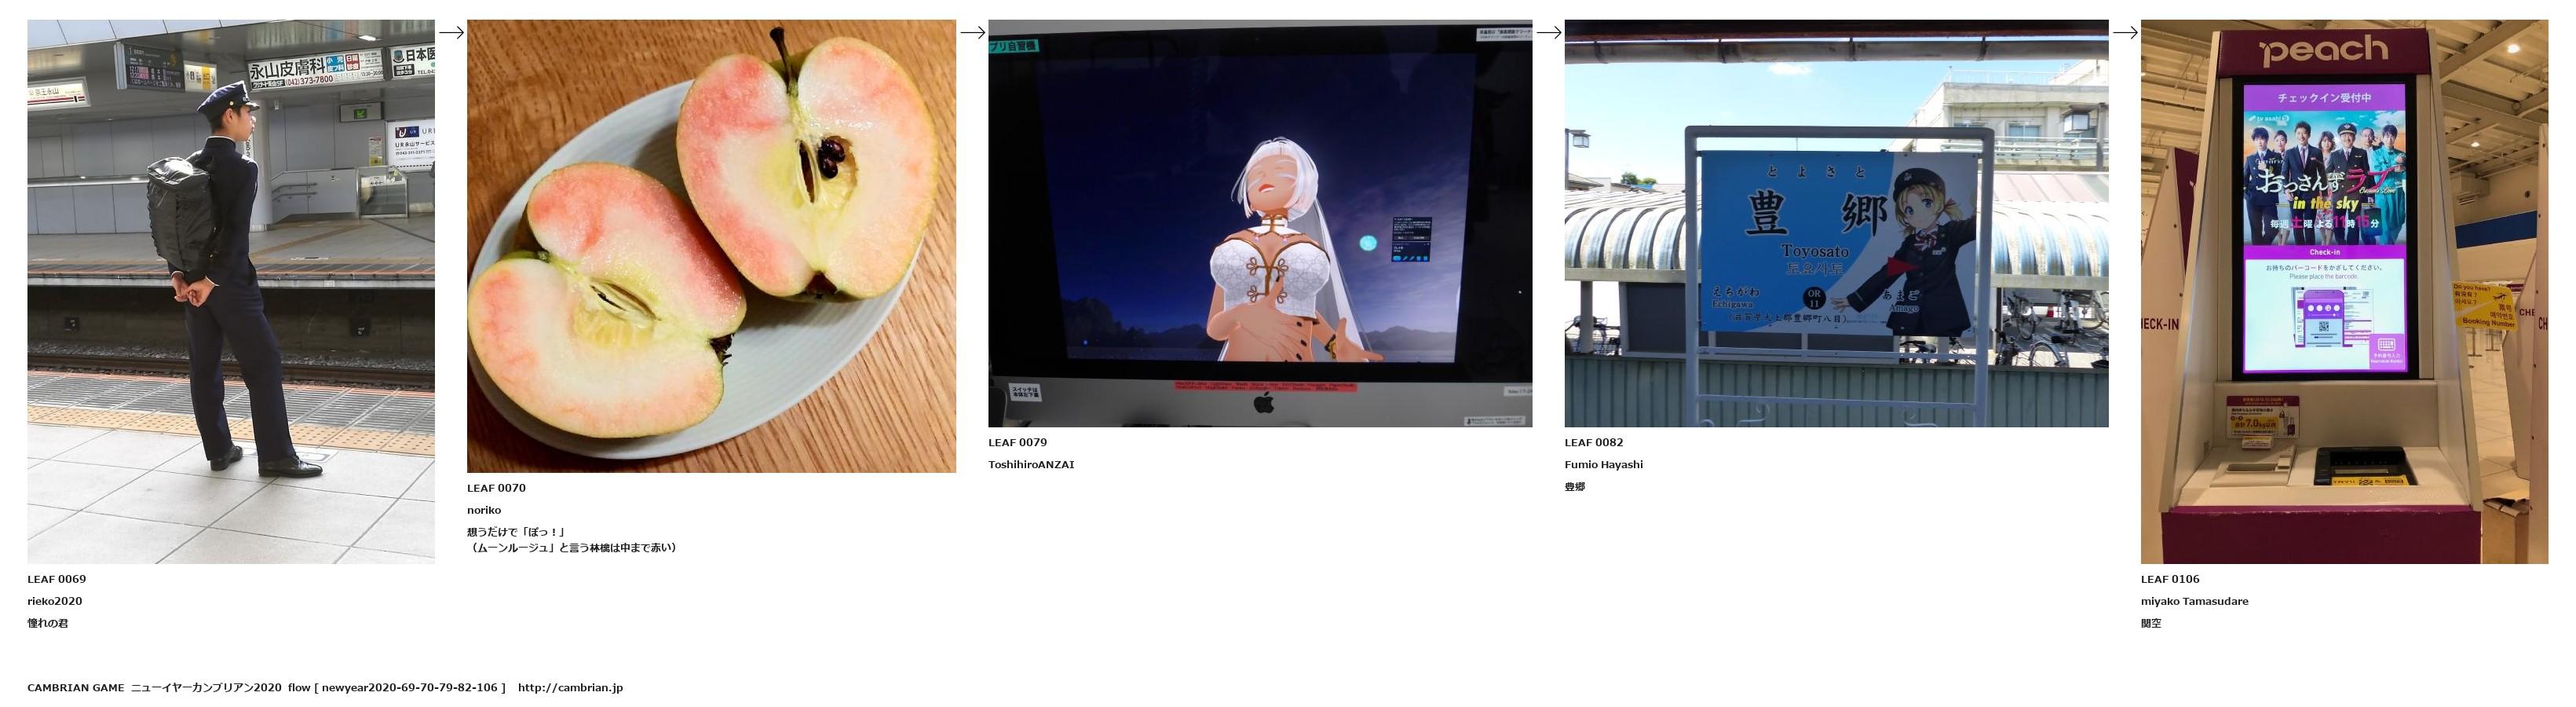Click the CAMBRIAN GAME footer title text
The width and height of the screenshot is (2576, 707).
[76, 687]
